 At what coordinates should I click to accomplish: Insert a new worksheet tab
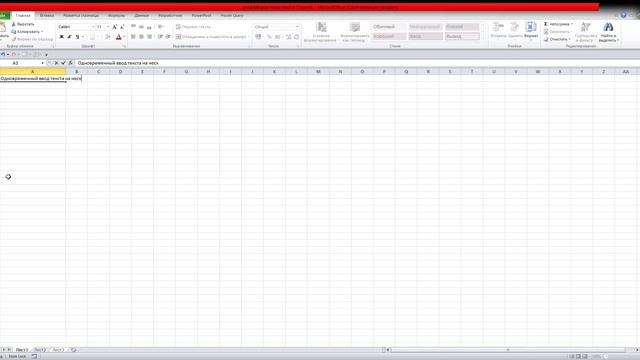pyautogui.click(x=73, y=350)
